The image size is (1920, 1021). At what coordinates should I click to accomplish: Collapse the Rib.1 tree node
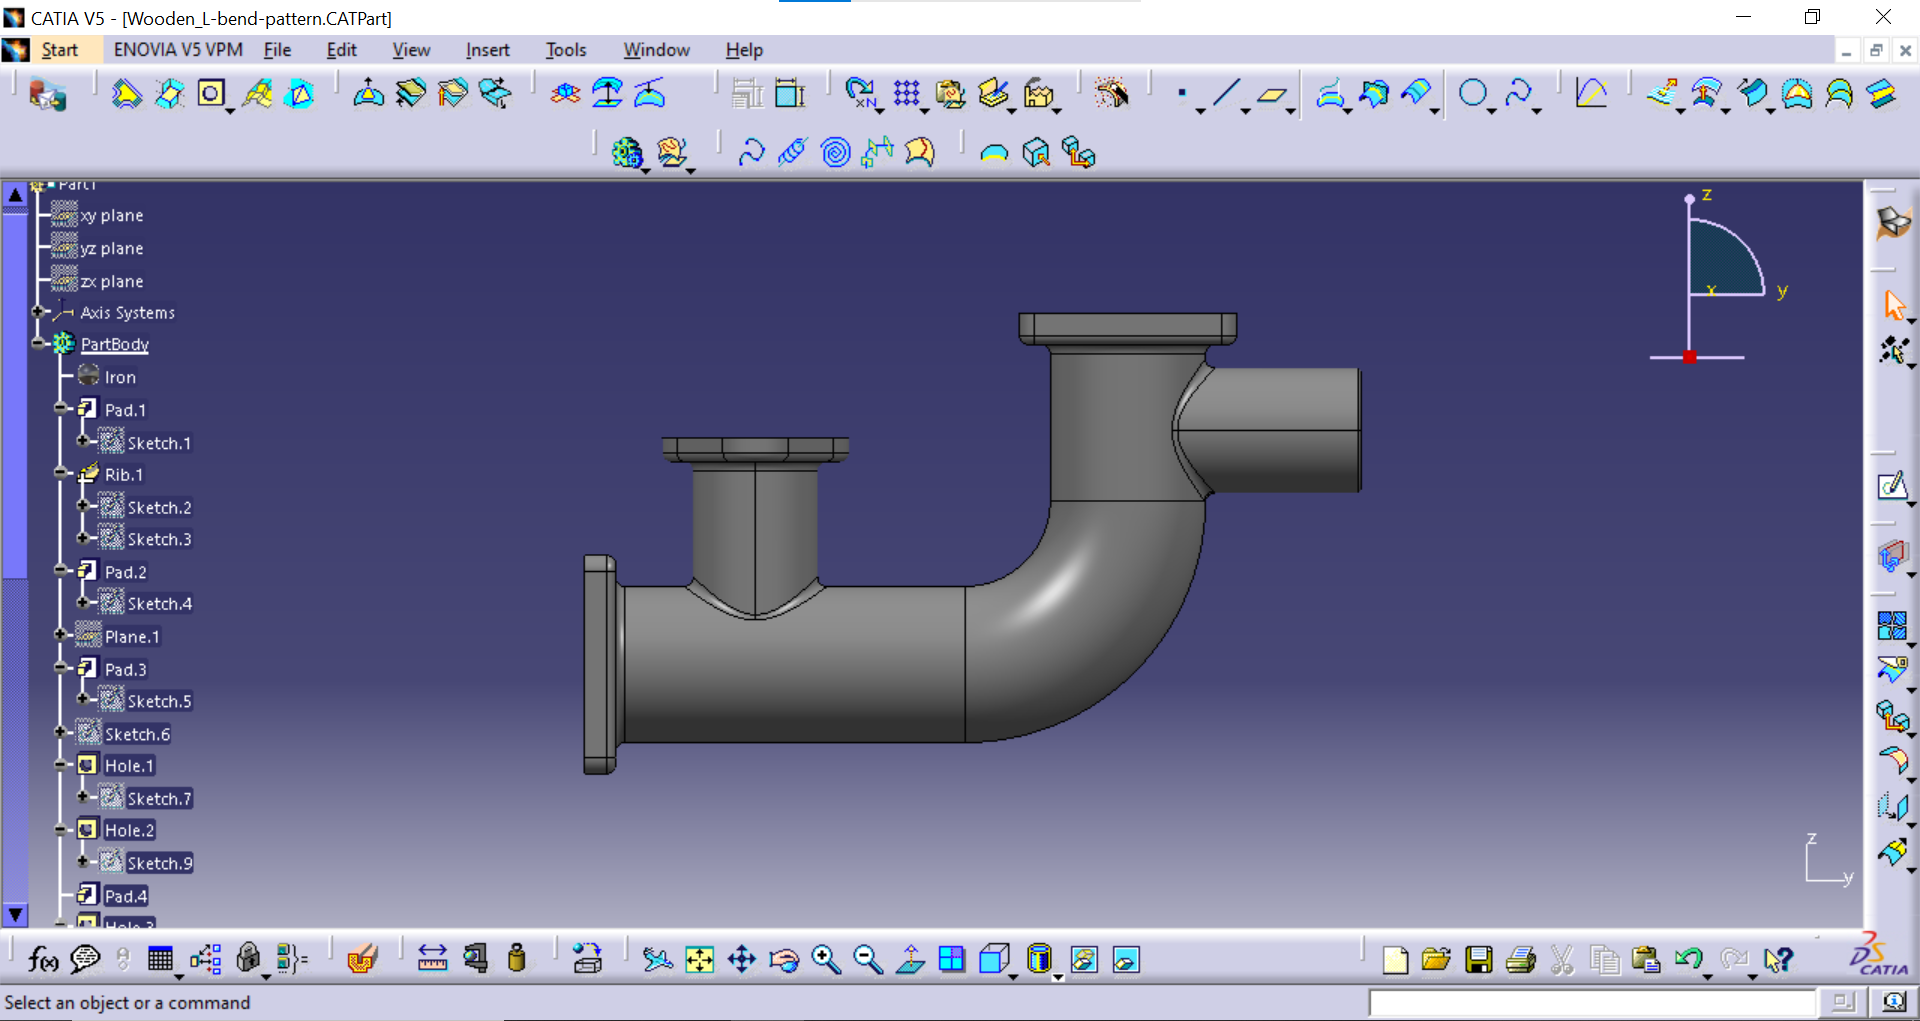(61, 473)
